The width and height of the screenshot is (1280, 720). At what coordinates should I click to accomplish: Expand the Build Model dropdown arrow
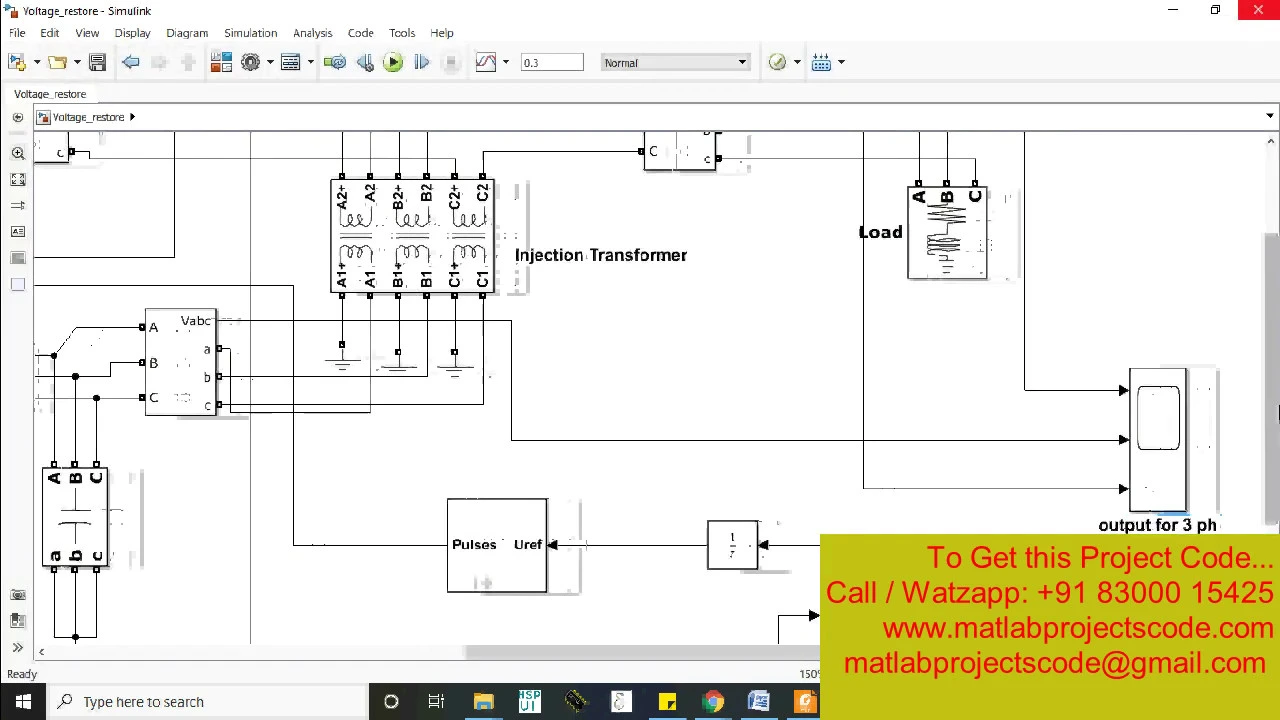(x=841, y=63)
